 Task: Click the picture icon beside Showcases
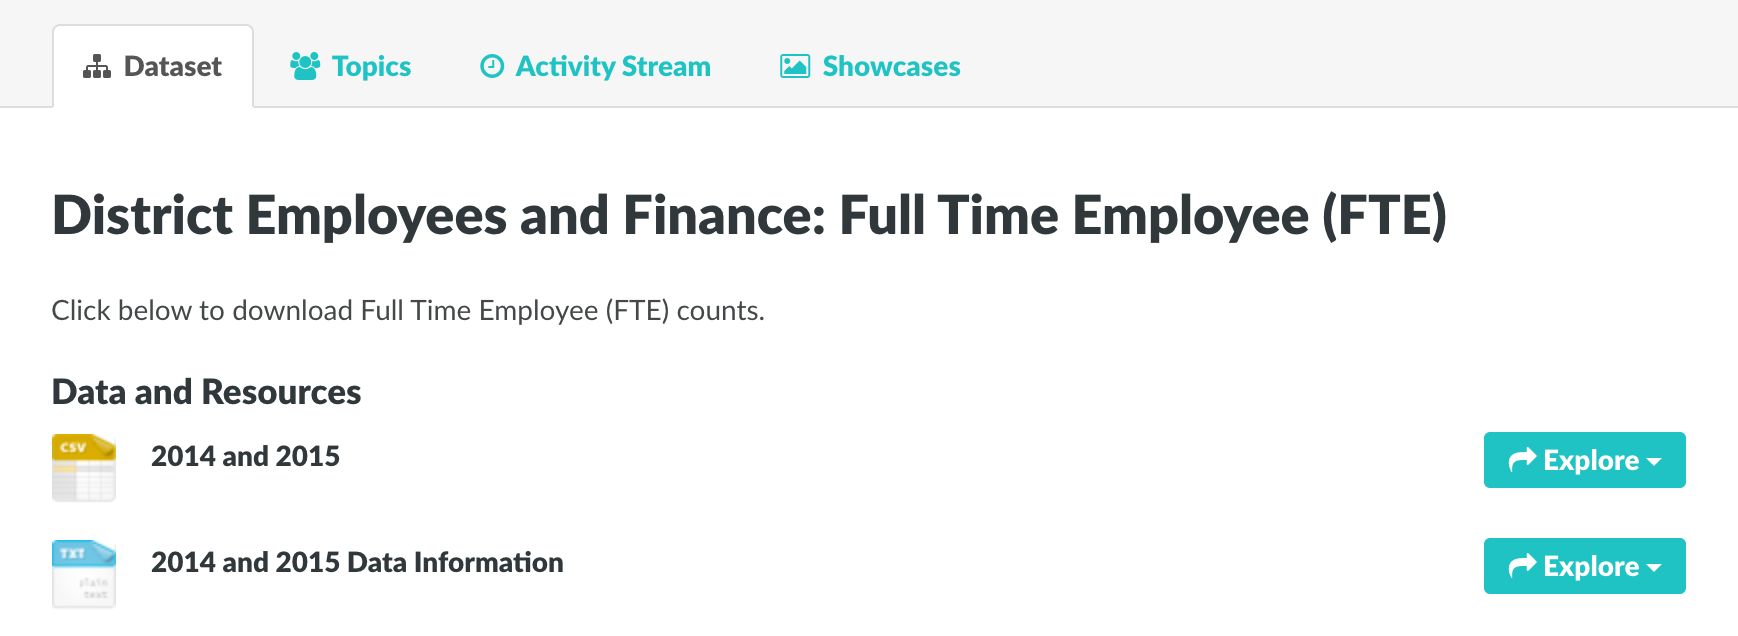(795, 66)
